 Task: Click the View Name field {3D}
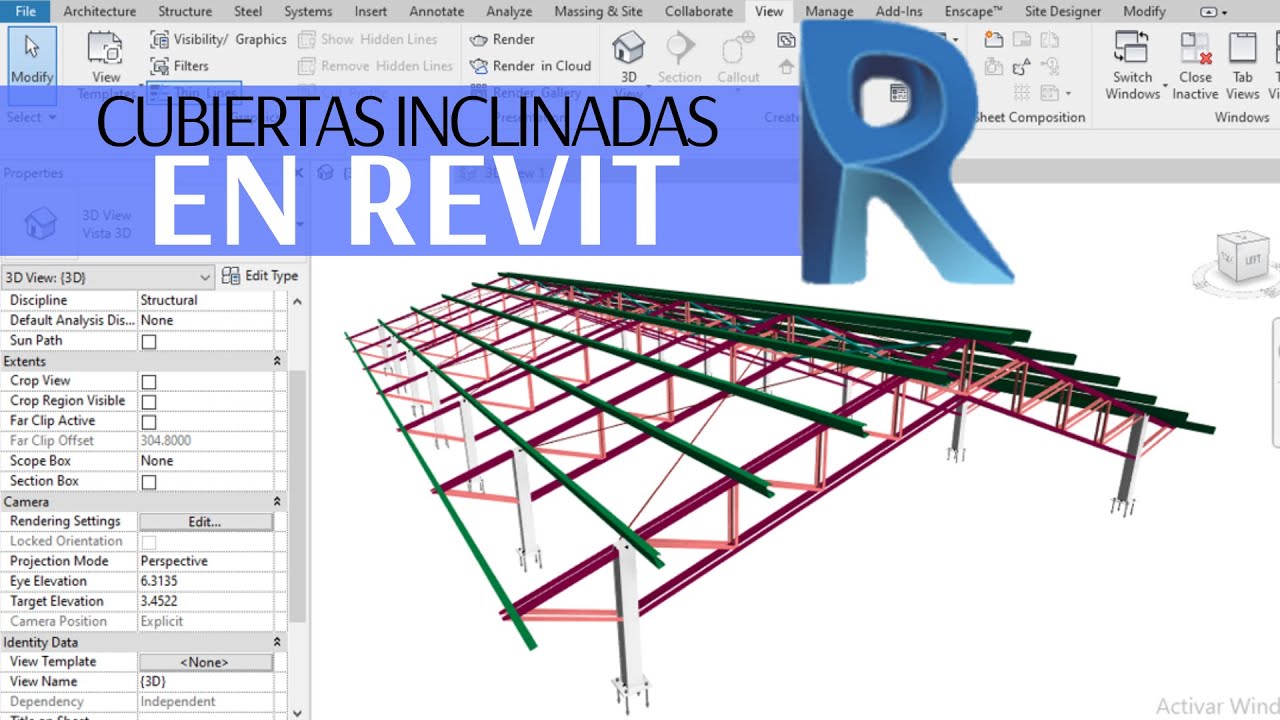pyautogui.click(x=205, y=682)
